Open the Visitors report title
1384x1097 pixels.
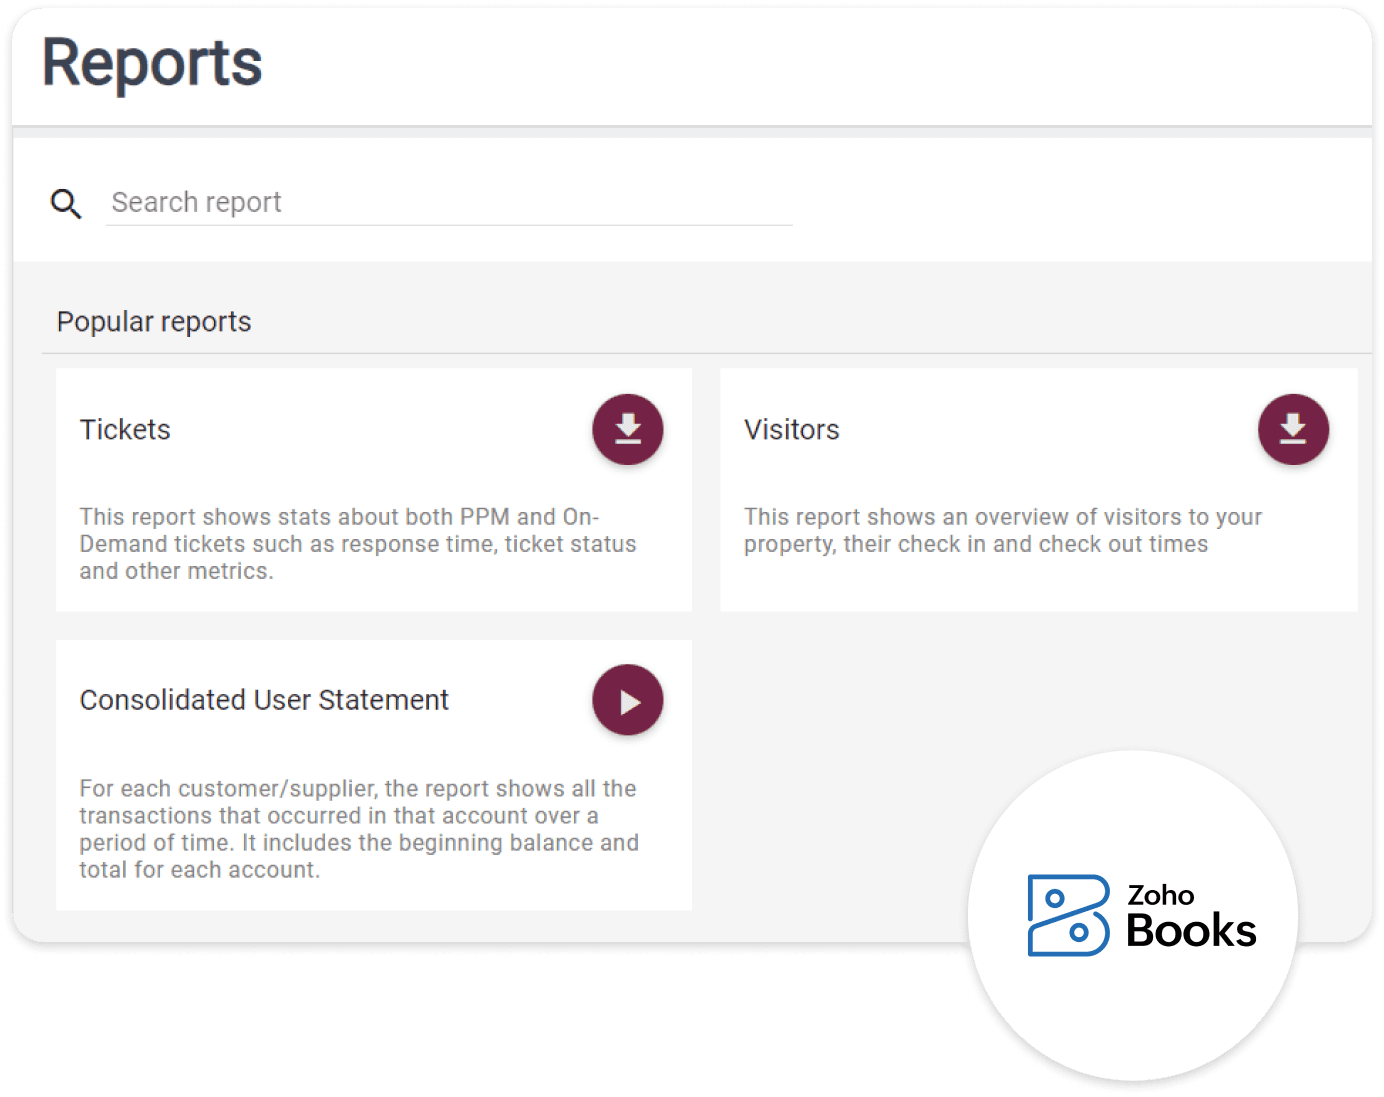pyautogui.click(x=791, y=430)
